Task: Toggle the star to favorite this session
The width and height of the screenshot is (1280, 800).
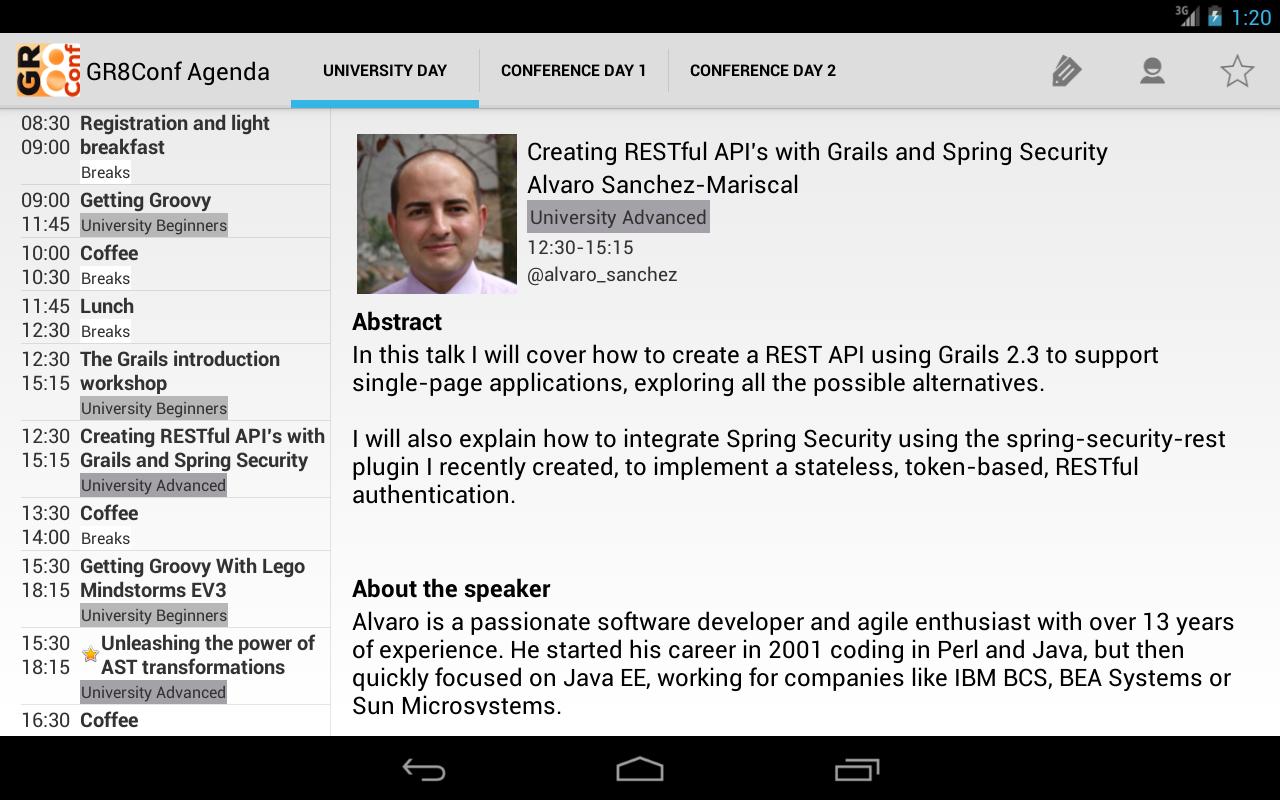Action: click(1236, 70)
